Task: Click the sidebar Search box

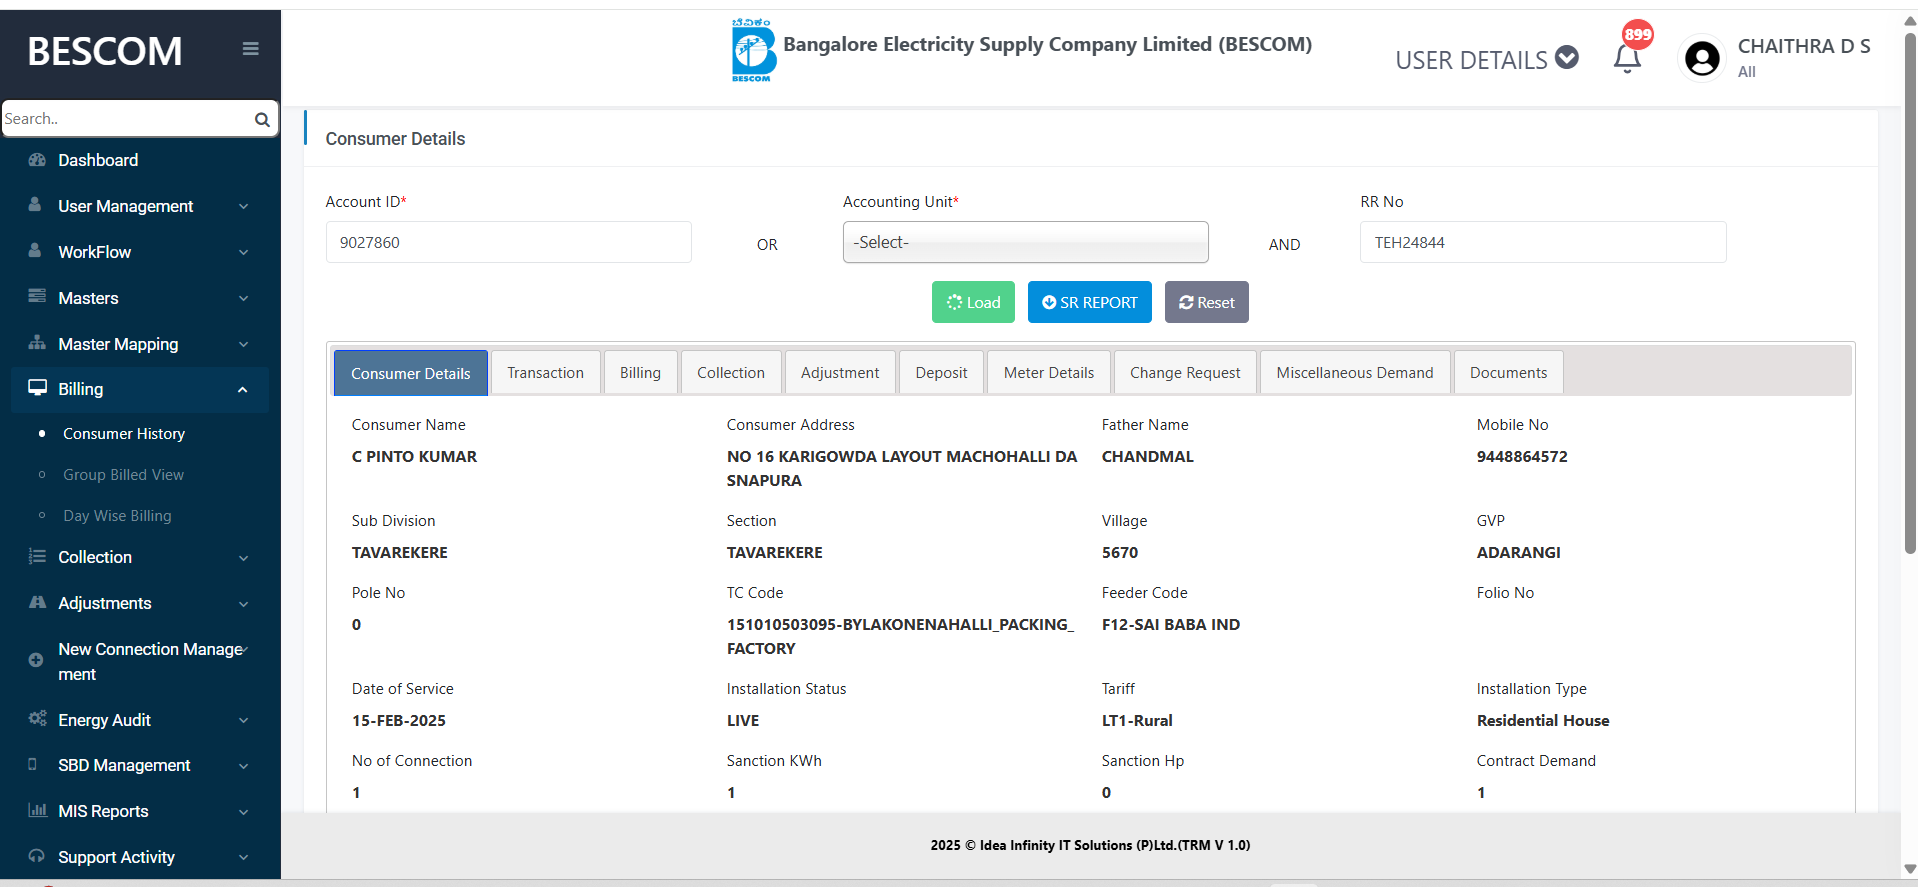Action: point(127,118)
